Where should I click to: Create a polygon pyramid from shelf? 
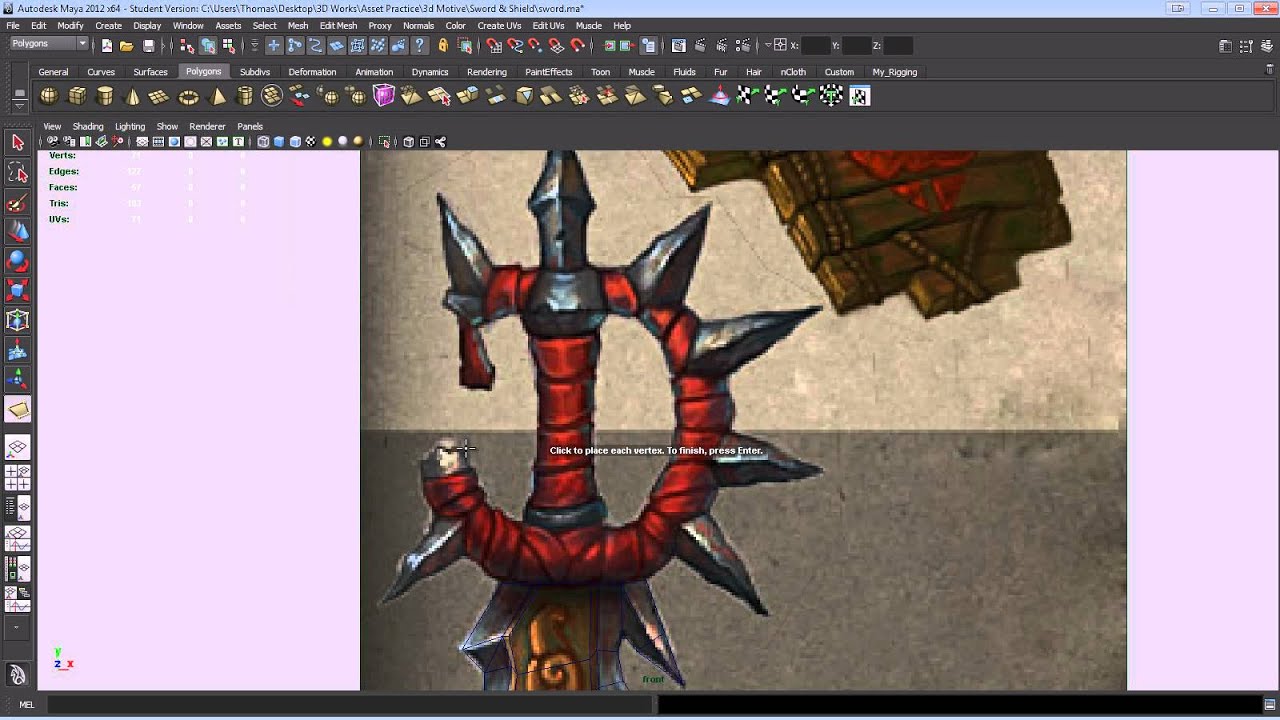[x=218, y=96]
